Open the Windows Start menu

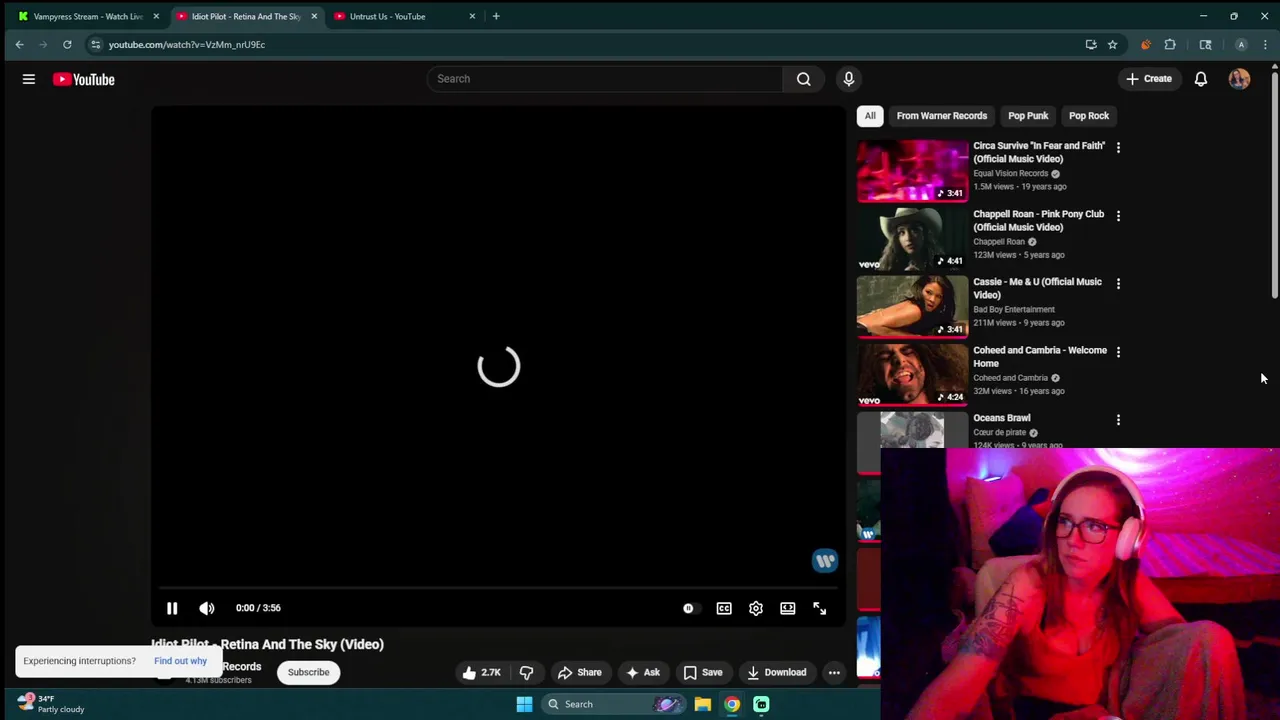click(x=524, y=704)
